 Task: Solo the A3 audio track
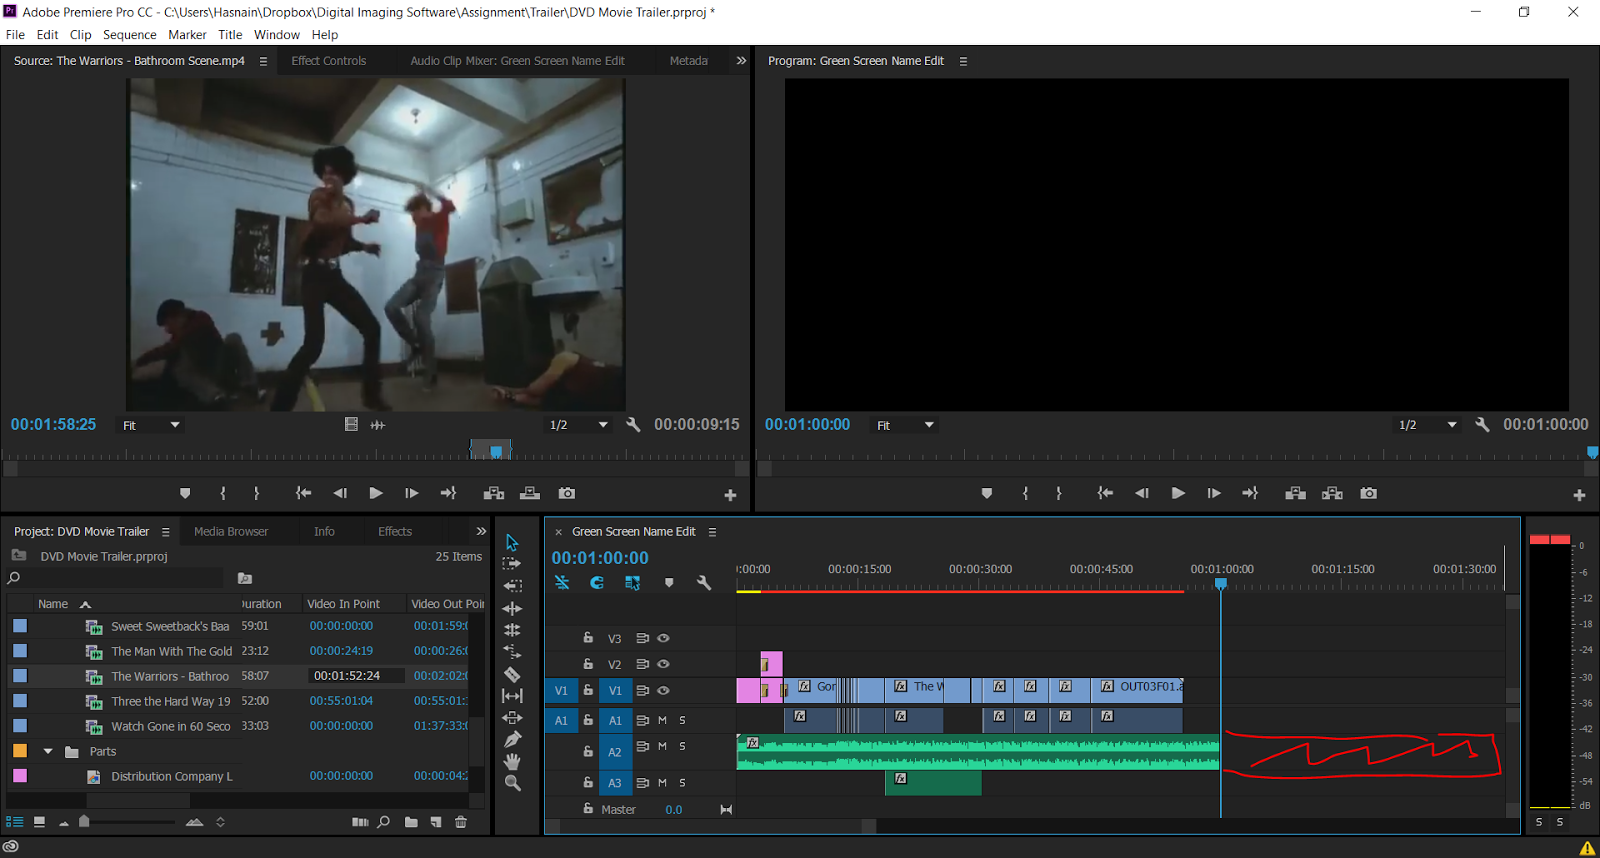tap(682, 783)
